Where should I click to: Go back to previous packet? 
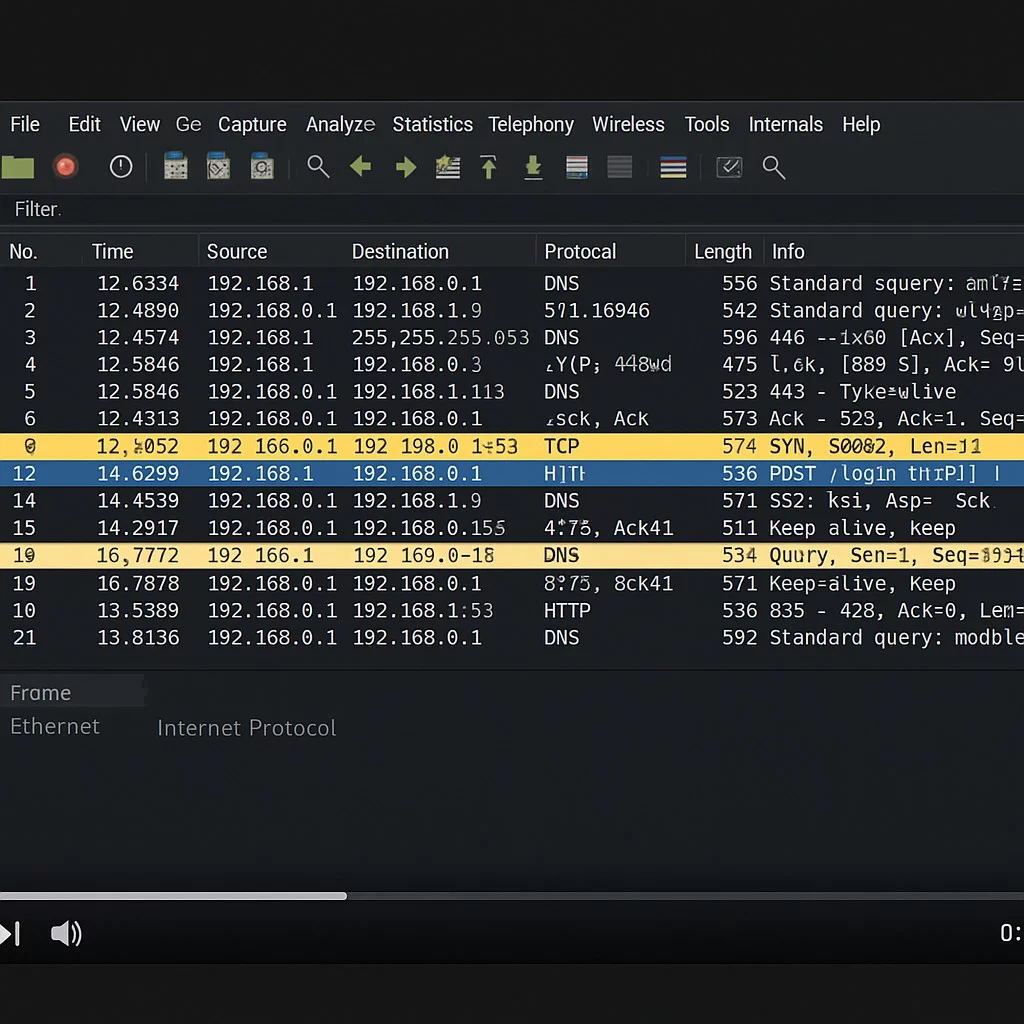pyautogui.click(x=361, y=167)
